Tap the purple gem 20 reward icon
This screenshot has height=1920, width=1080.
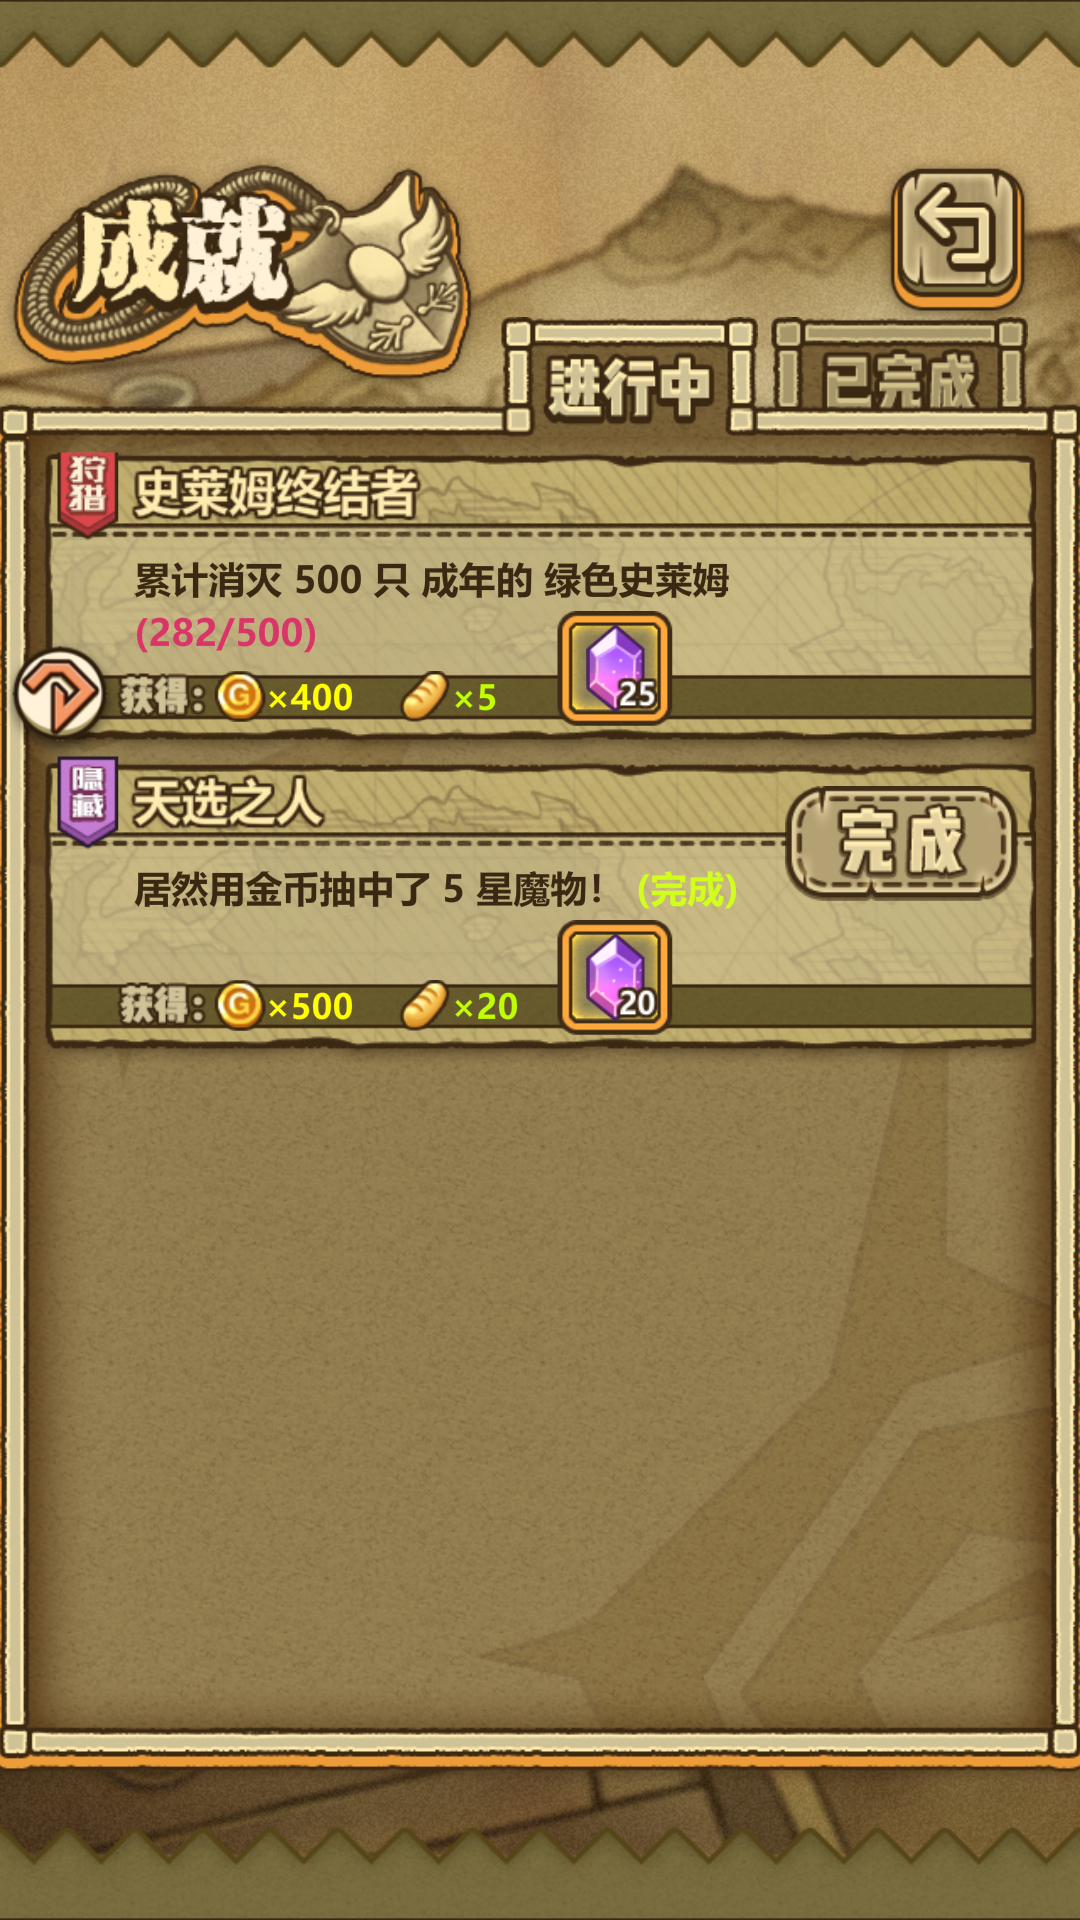(x=615, y=977)
